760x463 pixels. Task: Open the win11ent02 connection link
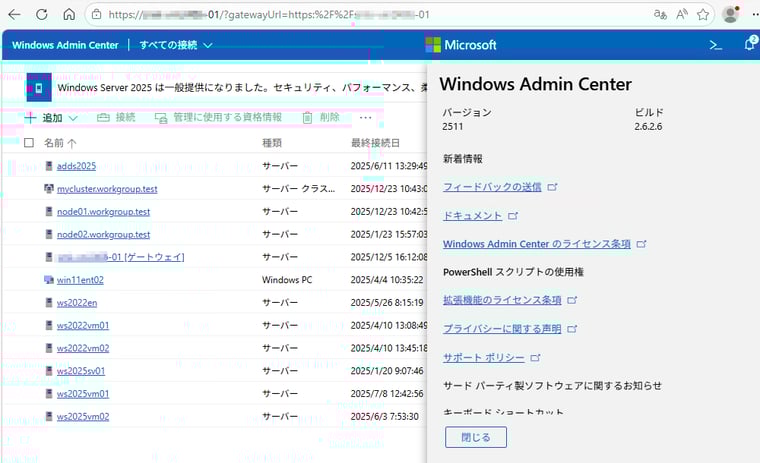pyautogui.click(x=80, y=280)
